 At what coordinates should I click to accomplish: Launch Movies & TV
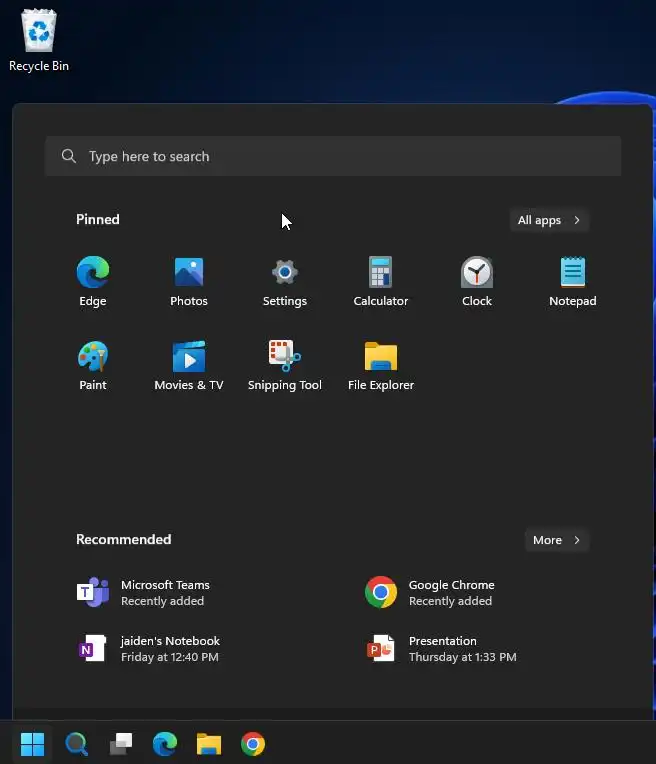(x=189, y=365)
